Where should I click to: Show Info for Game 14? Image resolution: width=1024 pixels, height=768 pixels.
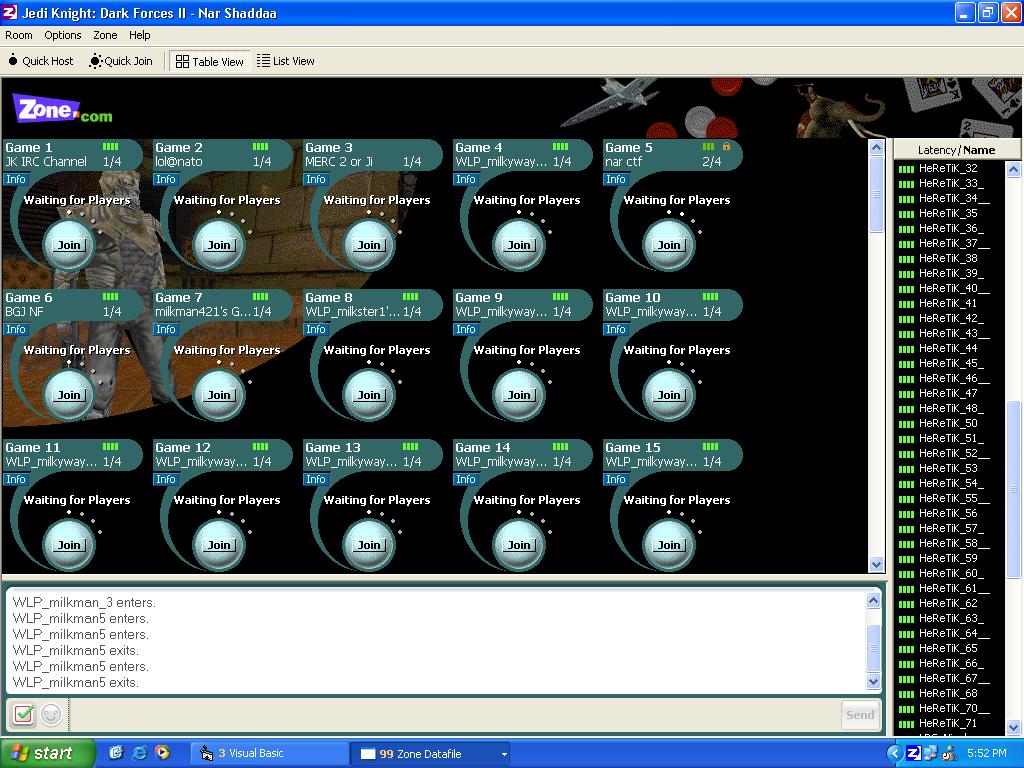tap(466, 480)
